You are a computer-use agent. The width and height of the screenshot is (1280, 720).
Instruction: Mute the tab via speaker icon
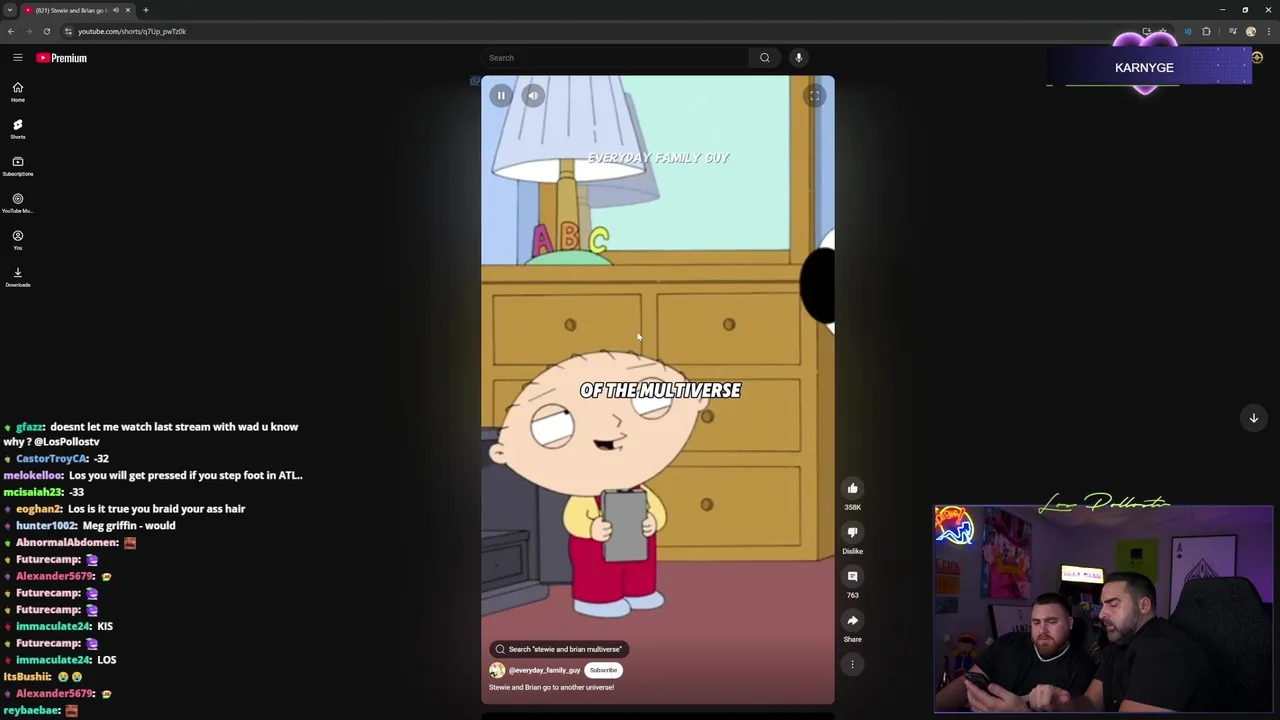point(116,10)
